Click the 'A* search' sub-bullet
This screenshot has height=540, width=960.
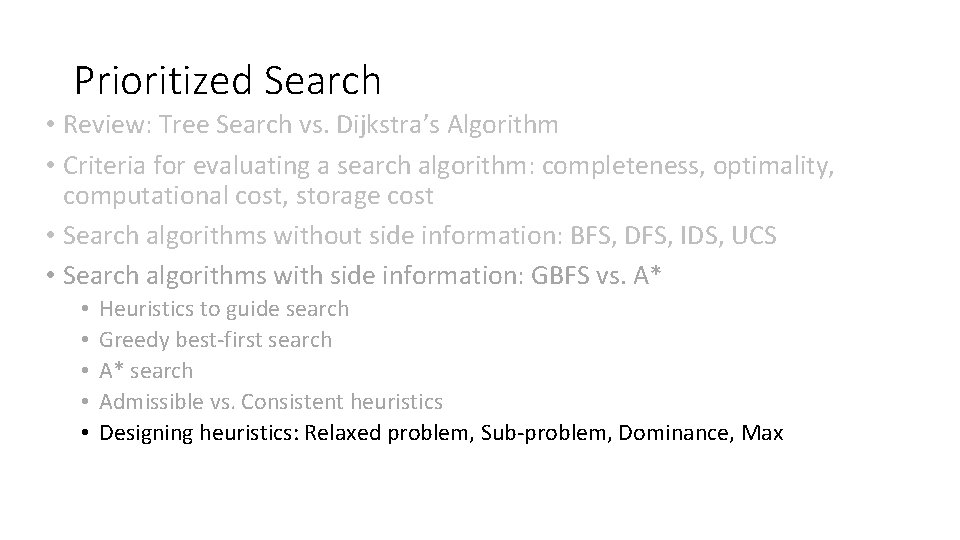pos(147,371)
